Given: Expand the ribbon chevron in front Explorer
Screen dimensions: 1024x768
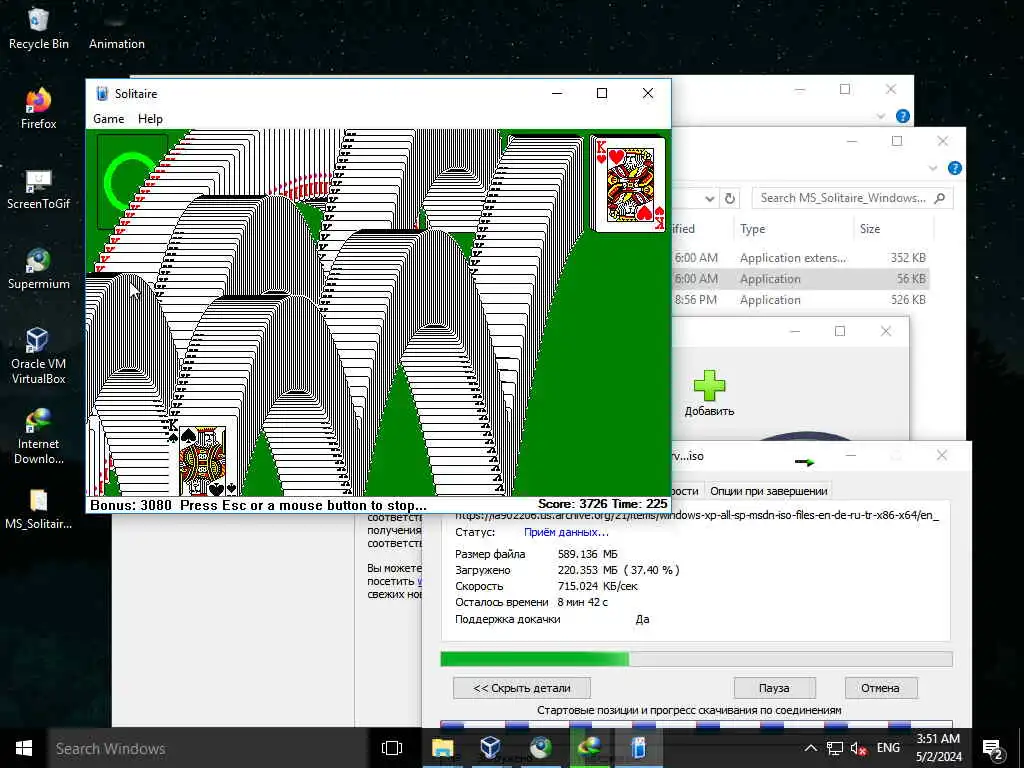Looking at the screenshot, I should click(x=933, y=168).
